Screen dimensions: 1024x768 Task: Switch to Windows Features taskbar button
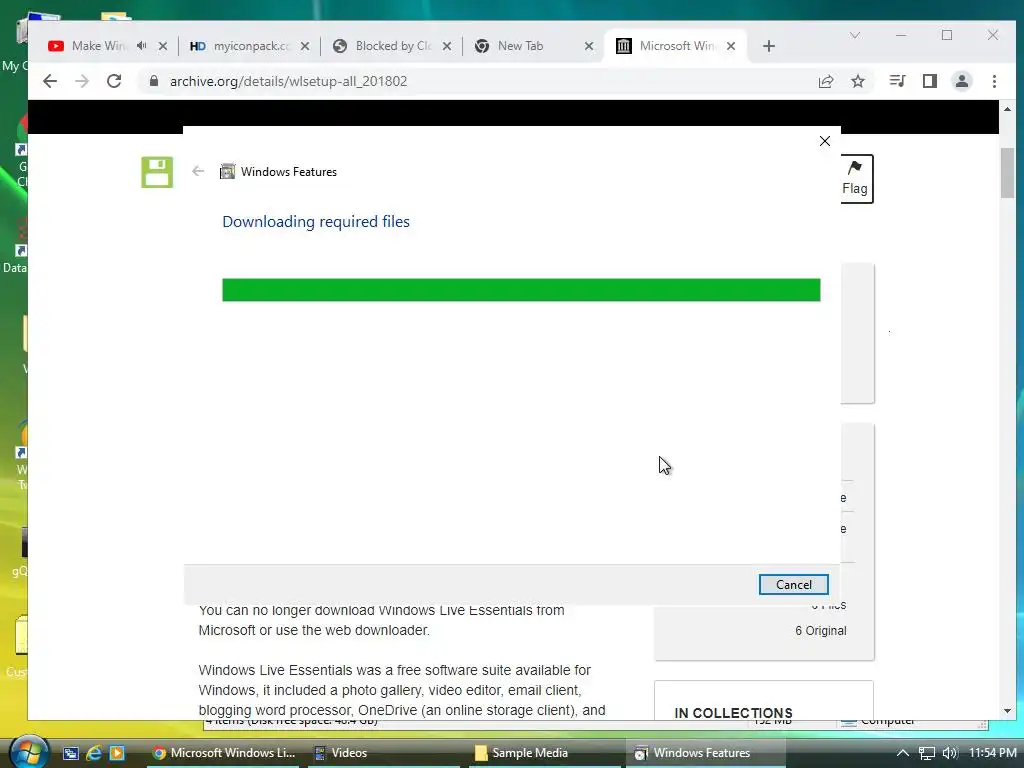coord(705,753)
